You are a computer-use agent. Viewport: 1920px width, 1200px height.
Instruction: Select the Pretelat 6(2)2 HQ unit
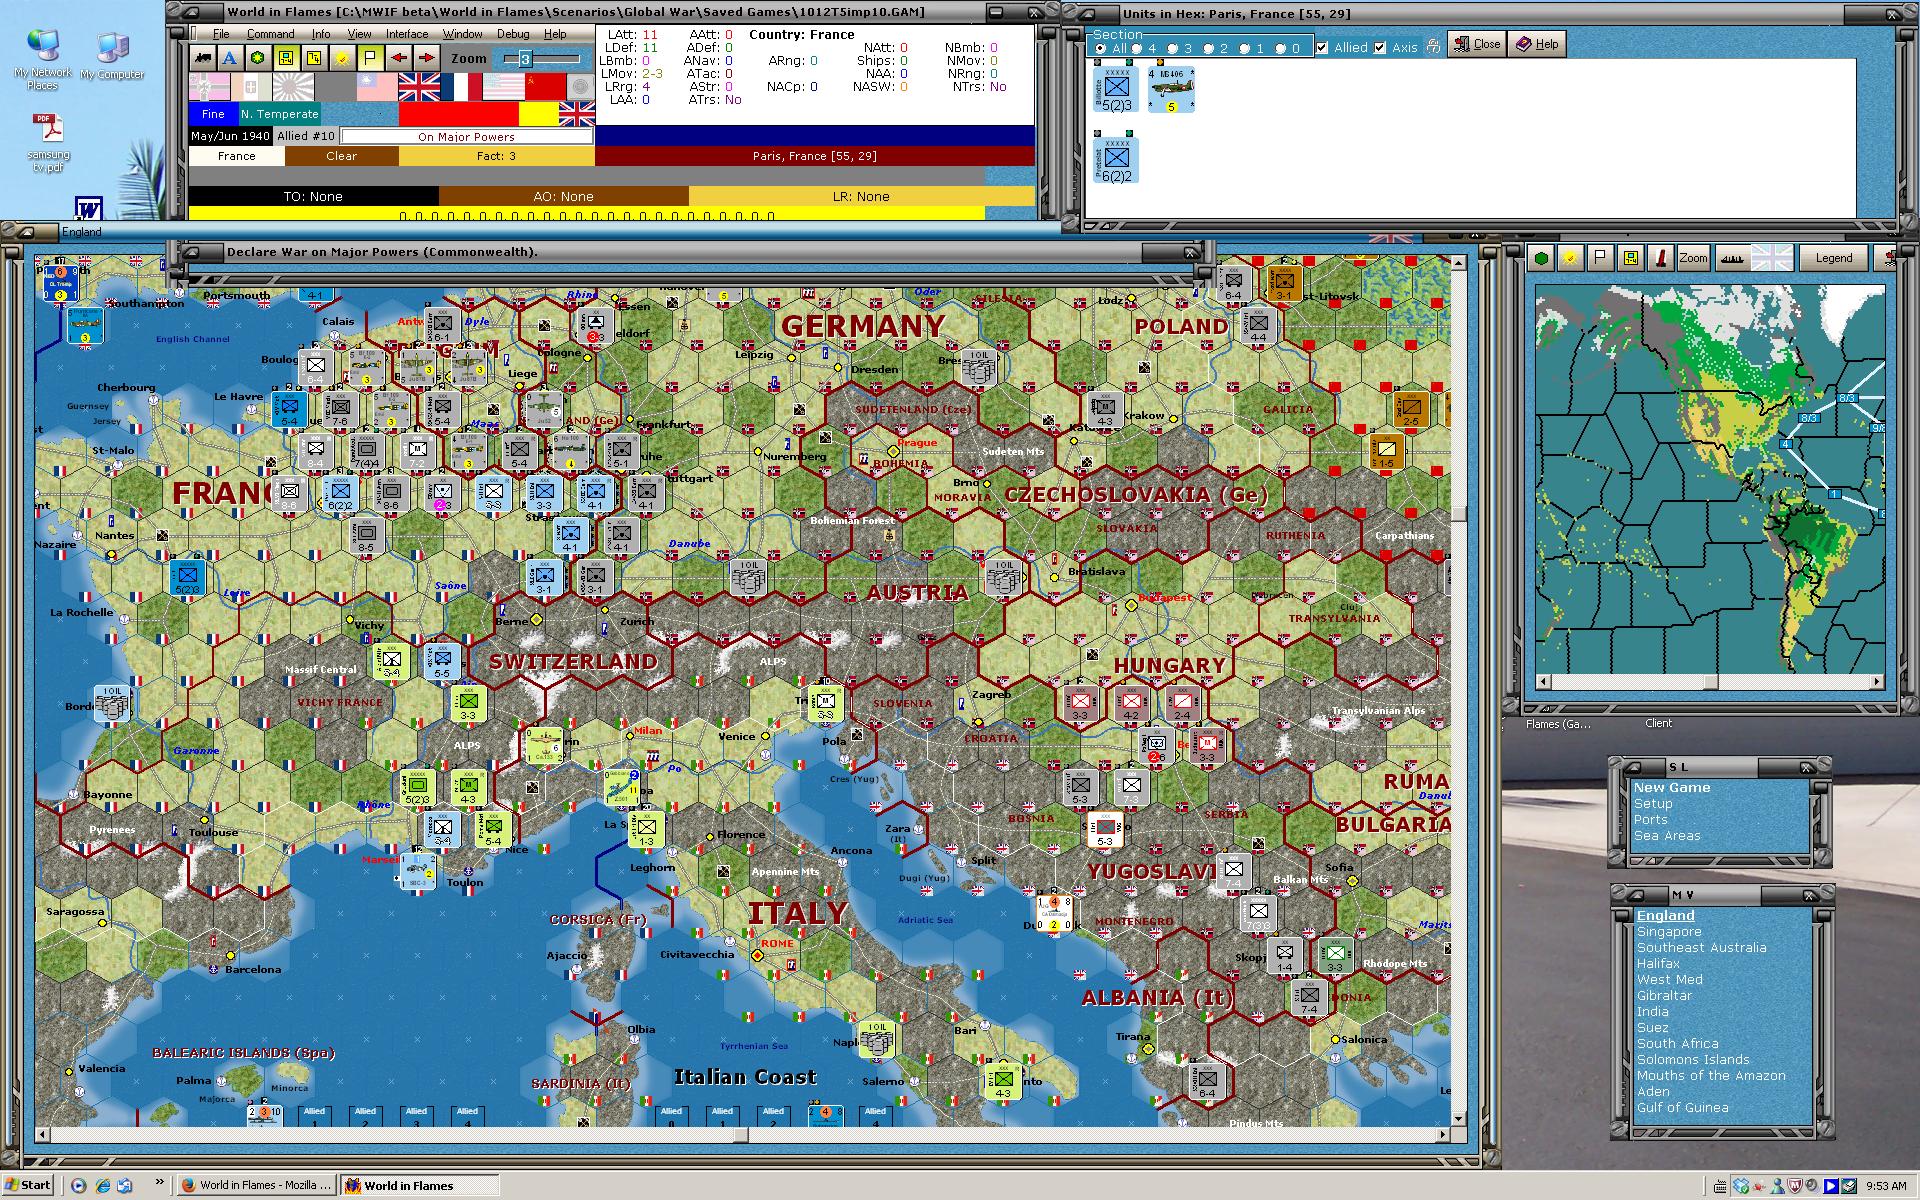[x=1116, y=159]
